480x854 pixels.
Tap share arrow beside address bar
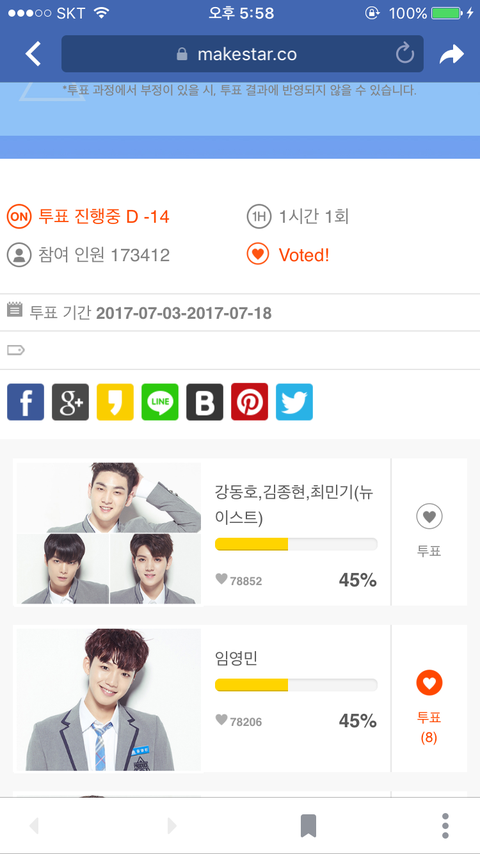pos(452,54)
